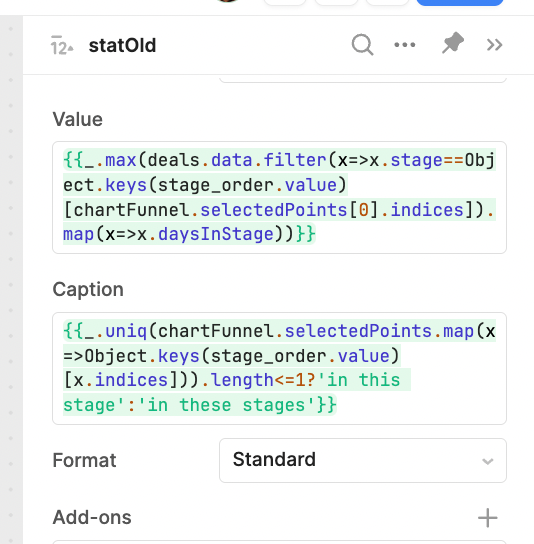Click the statistic component type icon
This screenshot has height=544, width=534.
pyautogui.click(x=62, y=45)
